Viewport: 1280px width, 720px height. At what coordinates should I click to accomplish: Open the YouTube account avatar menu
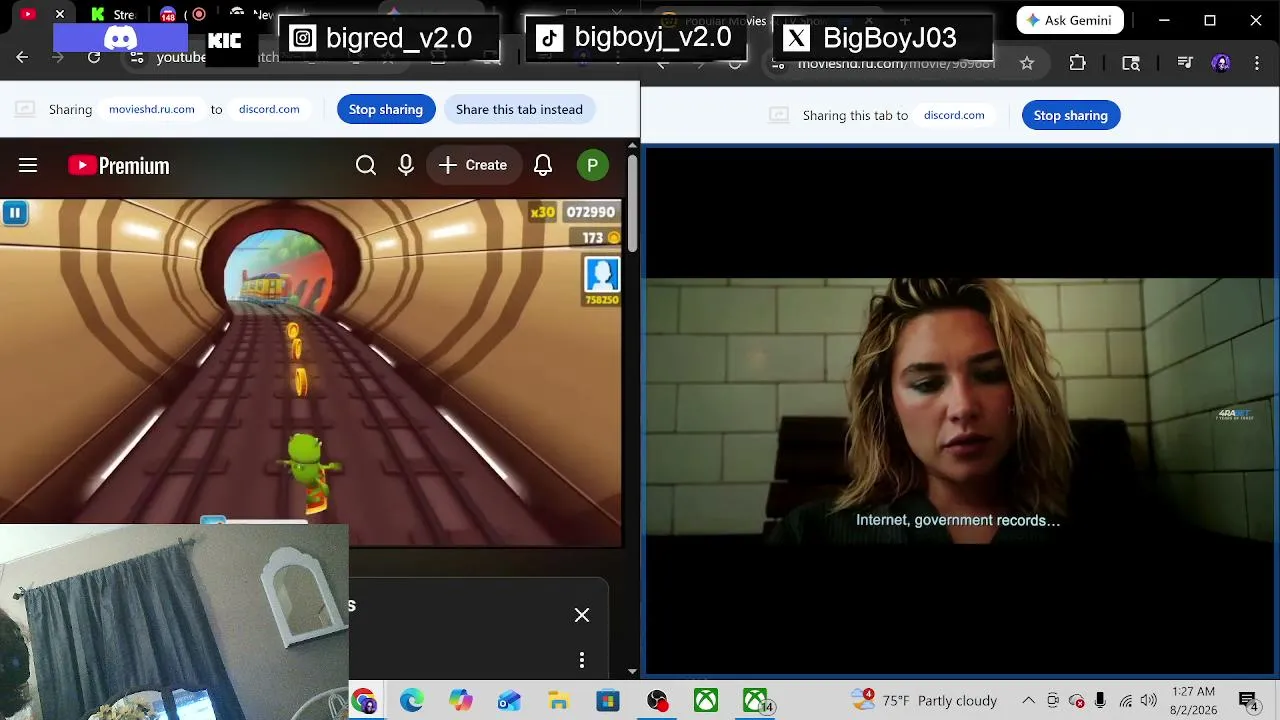593,165
